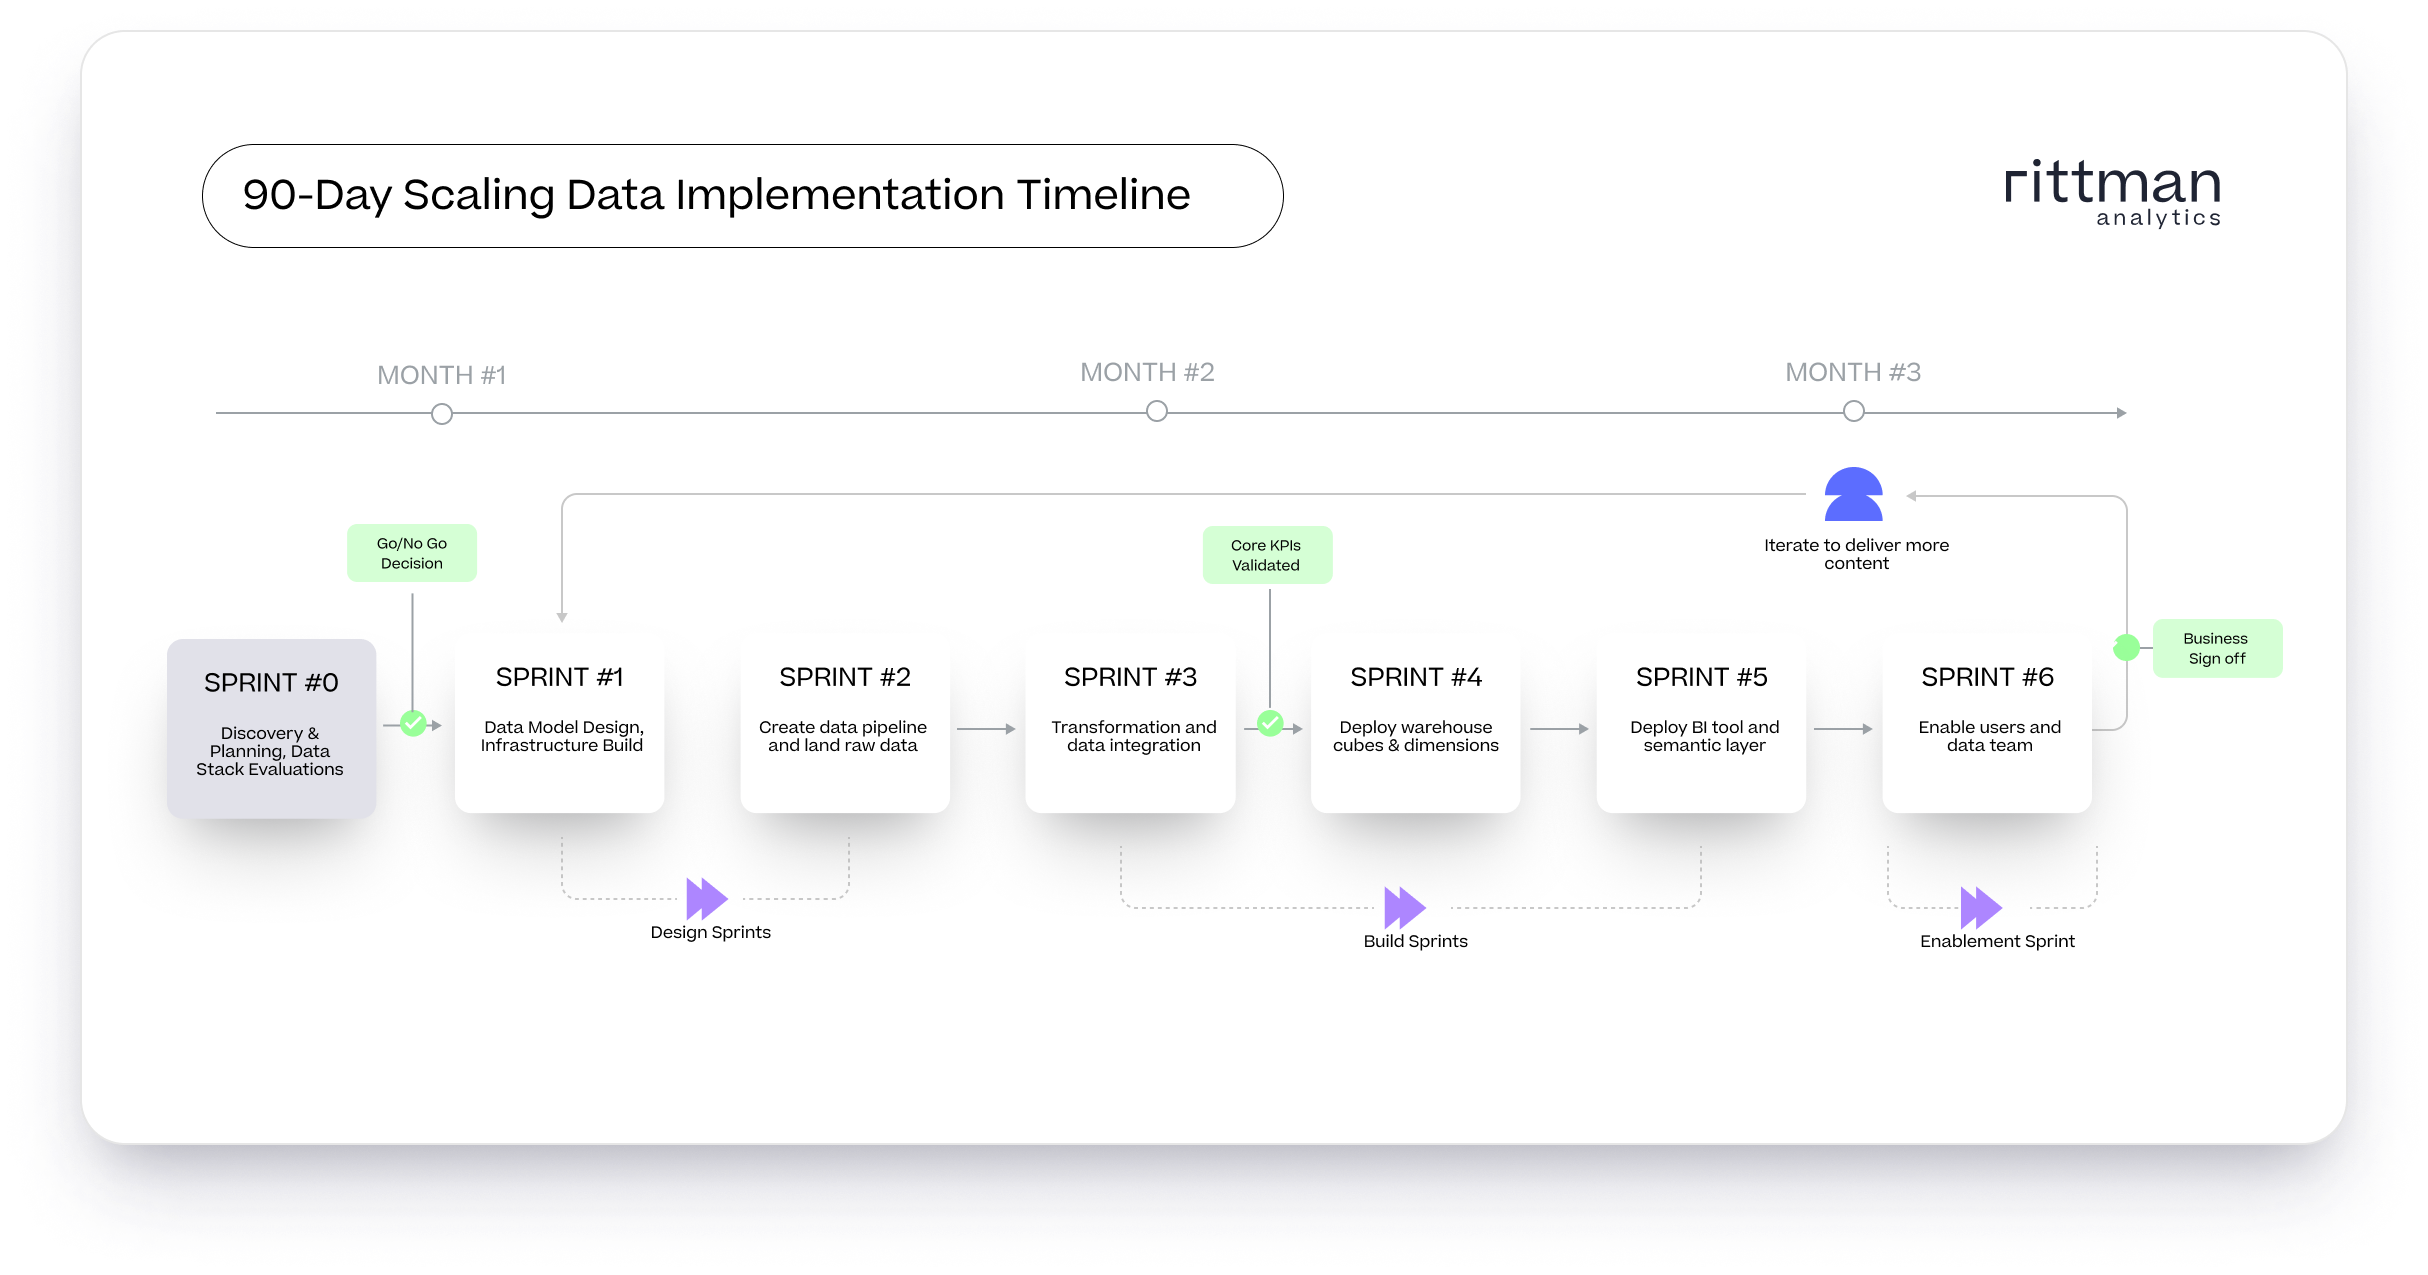2428x1275 pixels.
Task: Select the MONTH #3 label
Action: pyautogui.click(x=1852, y=371)
